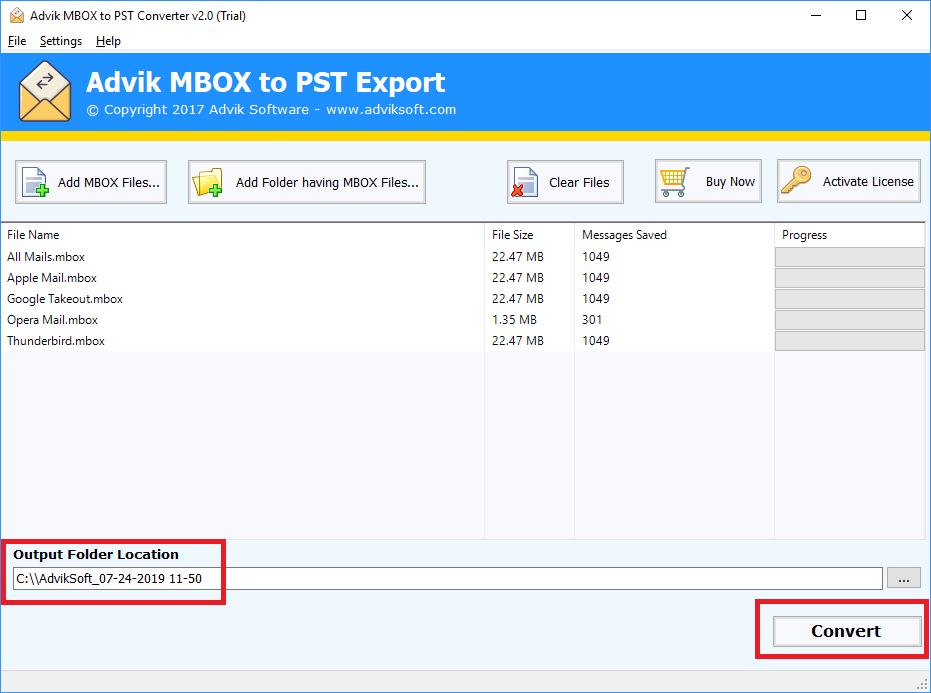This screenshot has width=931, height=693.
Task: Click the Add MBOX Files document icon
Action: click(x=35, y=182)
